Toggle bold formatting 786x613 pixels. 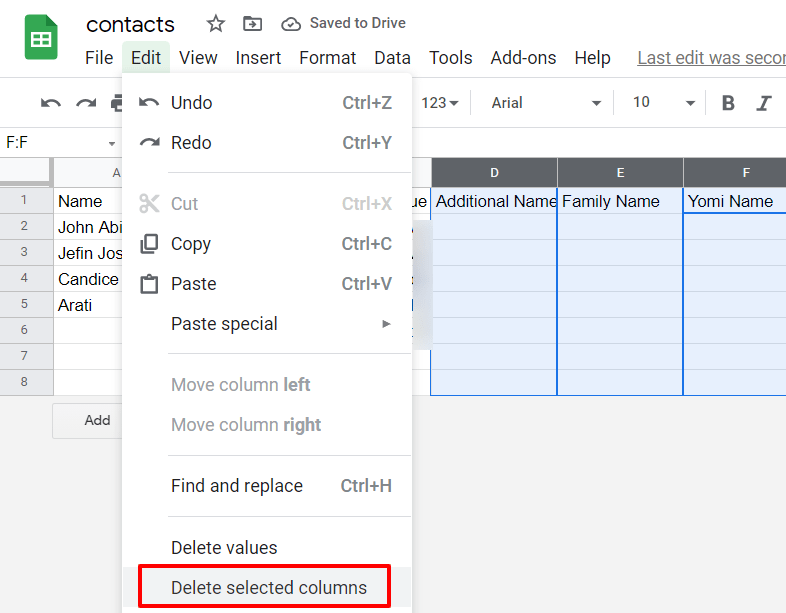(728, 103)
